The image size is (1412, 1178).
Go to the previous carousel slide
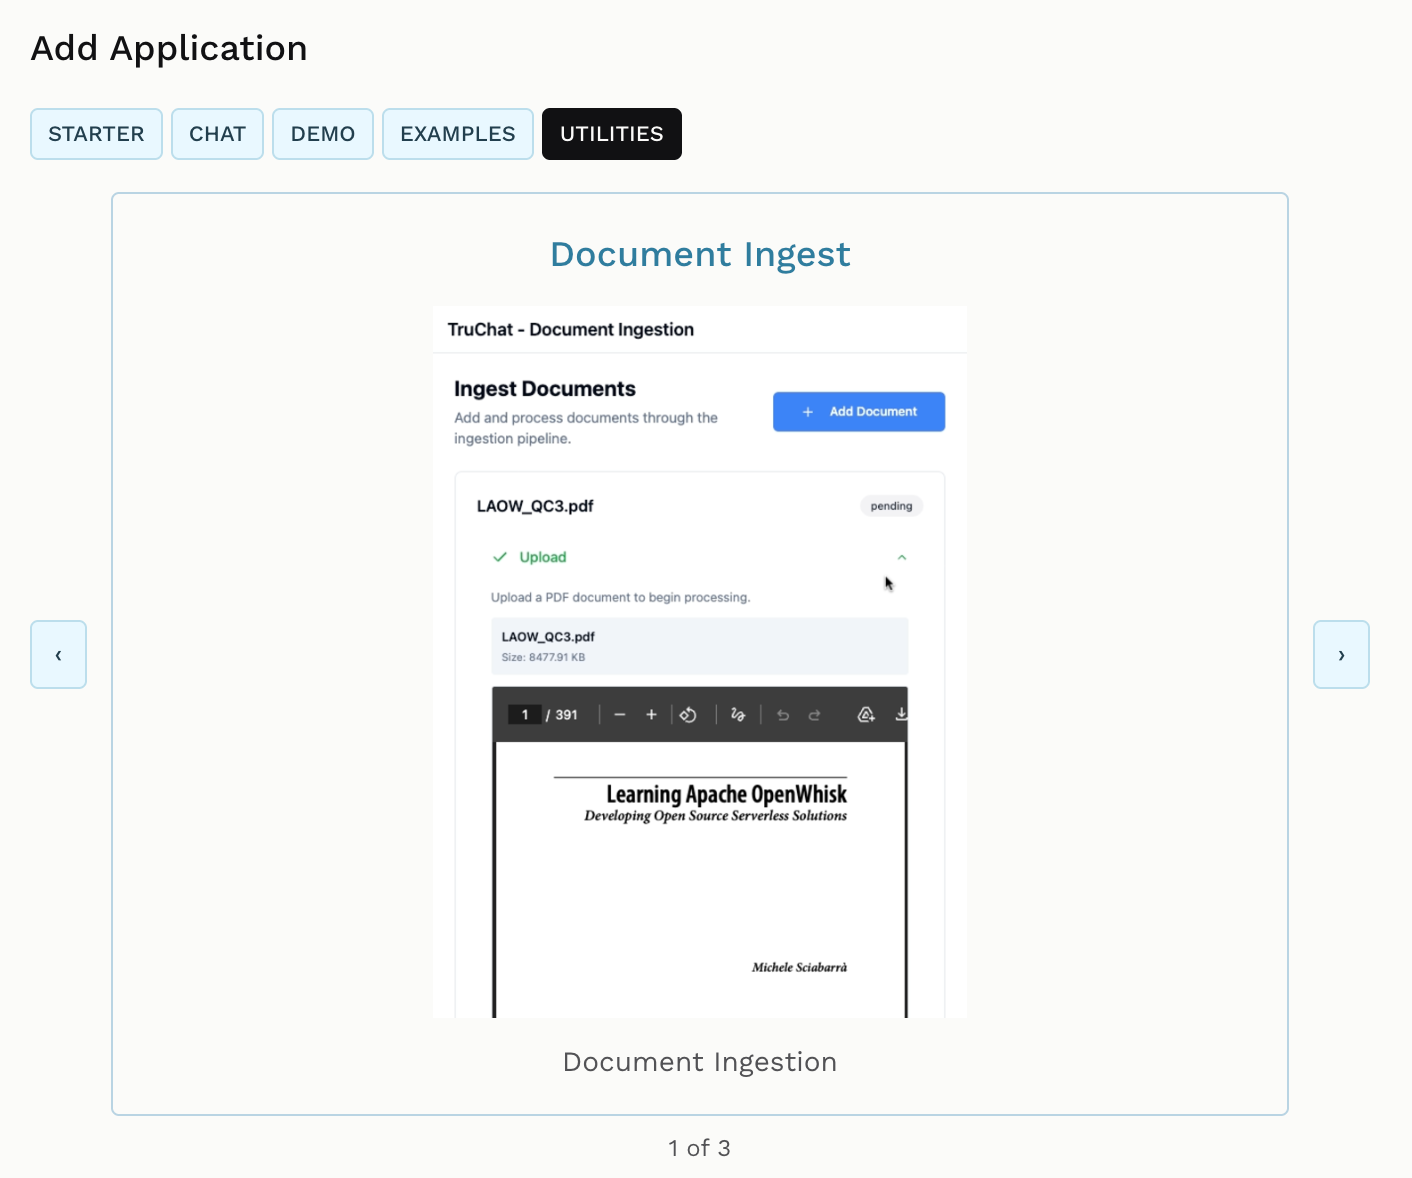pos(58,655)
